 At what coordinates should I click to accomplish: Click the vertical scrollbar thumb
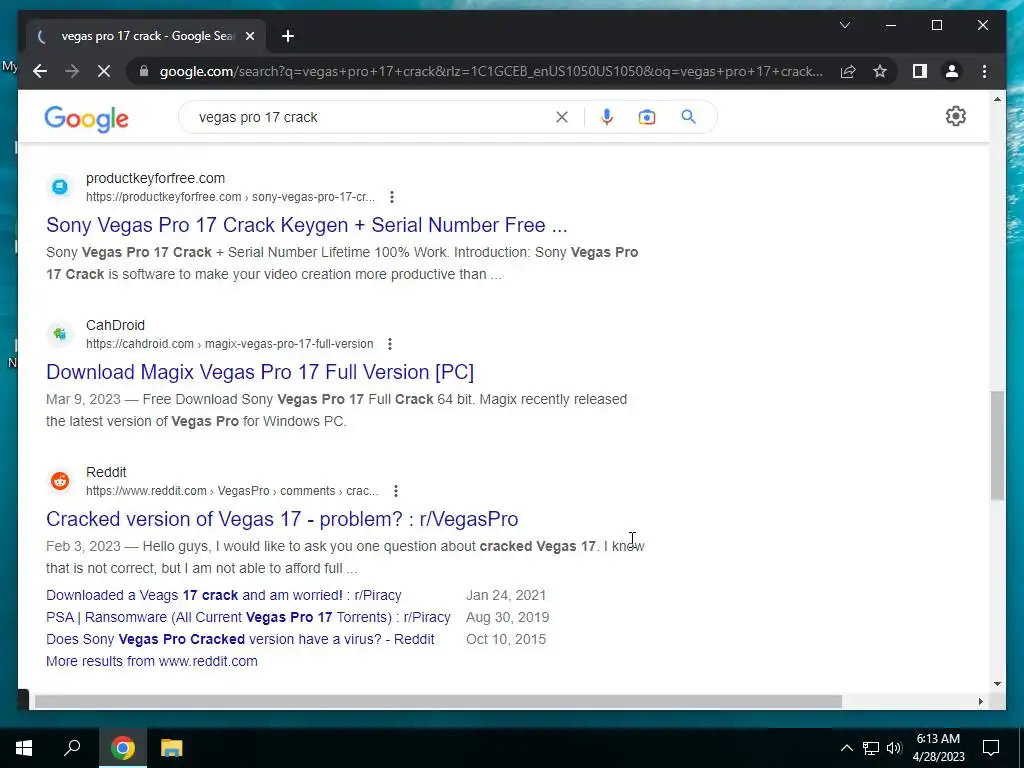tap(997, 445)
